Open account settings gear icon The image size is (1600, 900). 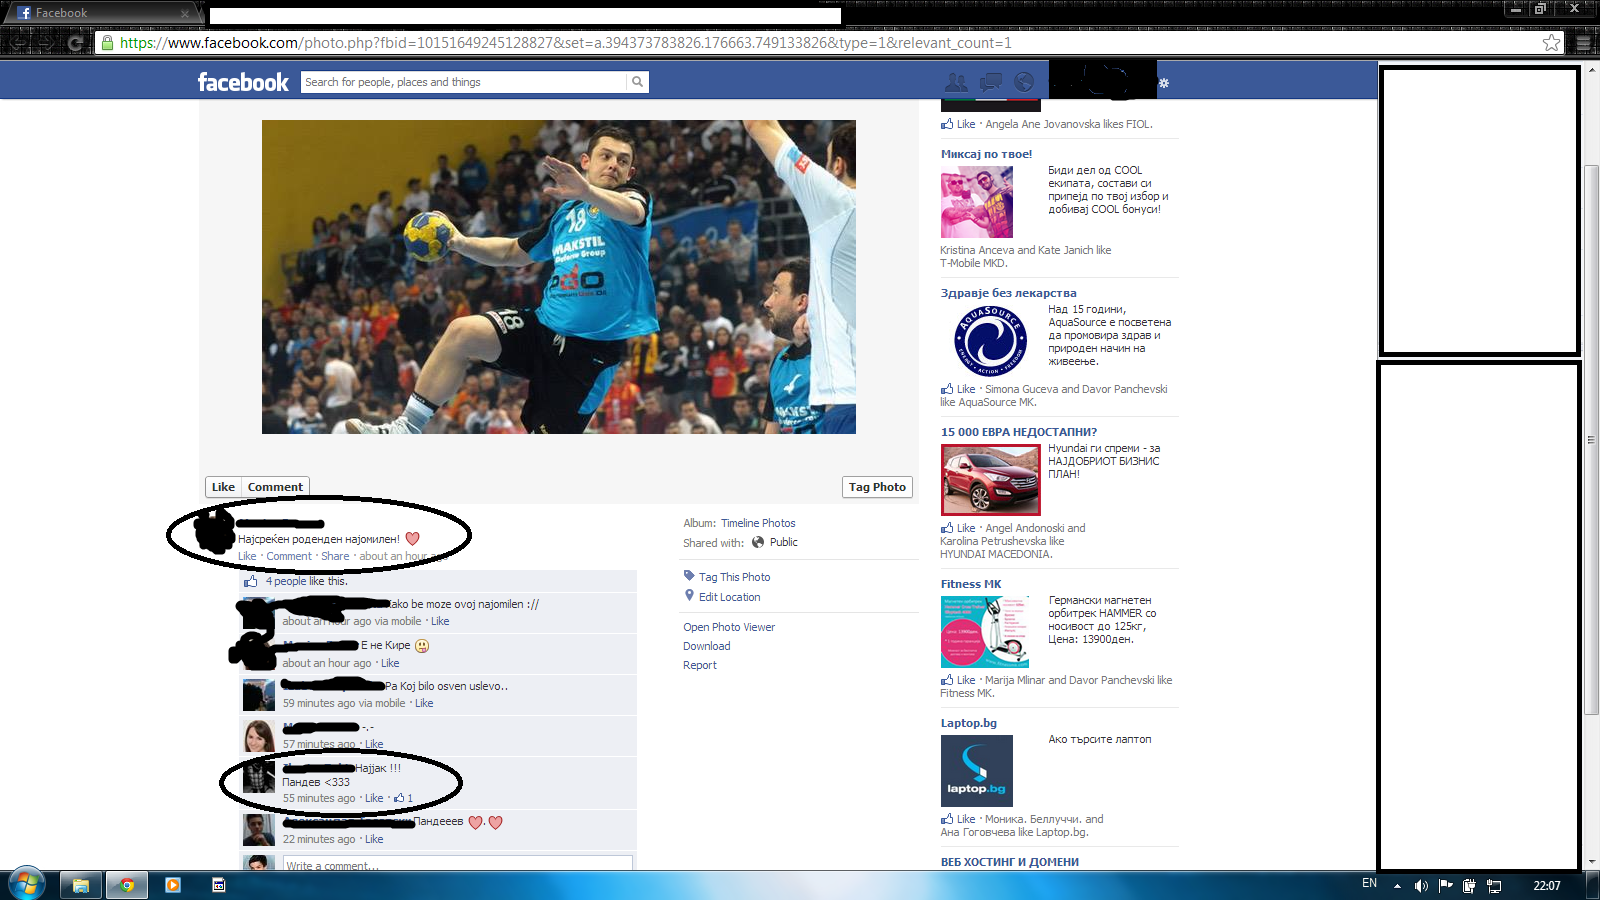click(1164, 83)
